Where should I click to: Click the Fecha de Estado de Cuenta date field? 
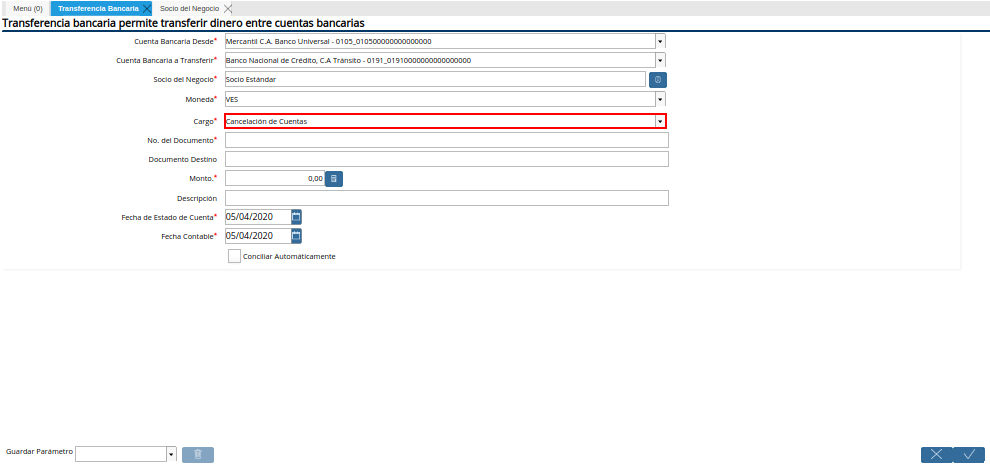(x=258, y=217)
